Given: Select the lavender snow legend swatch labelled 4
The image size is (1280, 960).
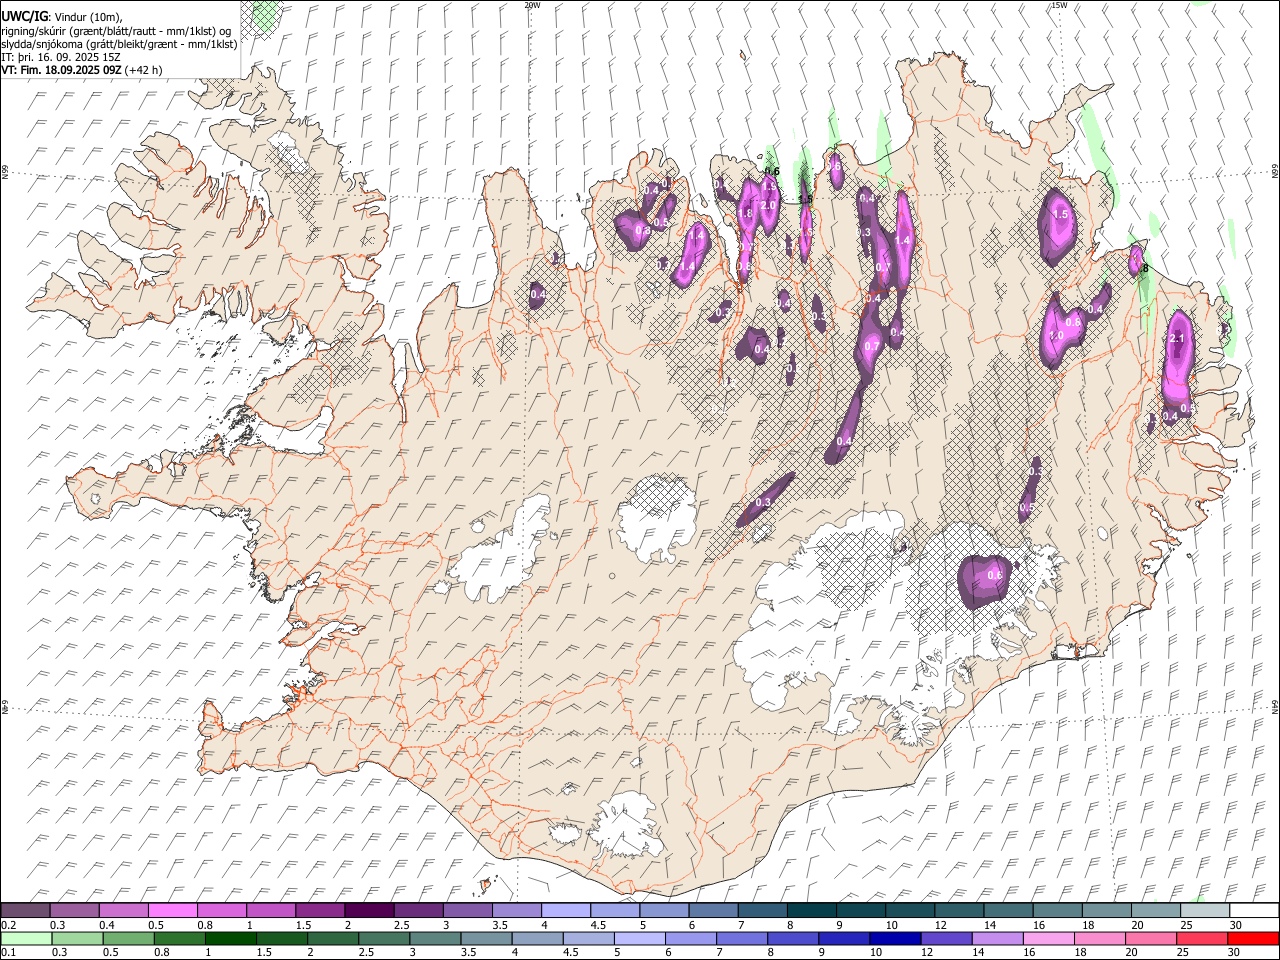Looking at the screenshot, I should point(566,910).
